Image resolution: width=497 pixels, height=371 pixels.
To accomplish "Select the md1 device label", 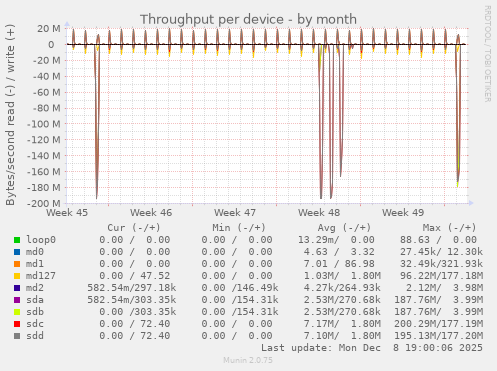I will (x=35, y=264).
